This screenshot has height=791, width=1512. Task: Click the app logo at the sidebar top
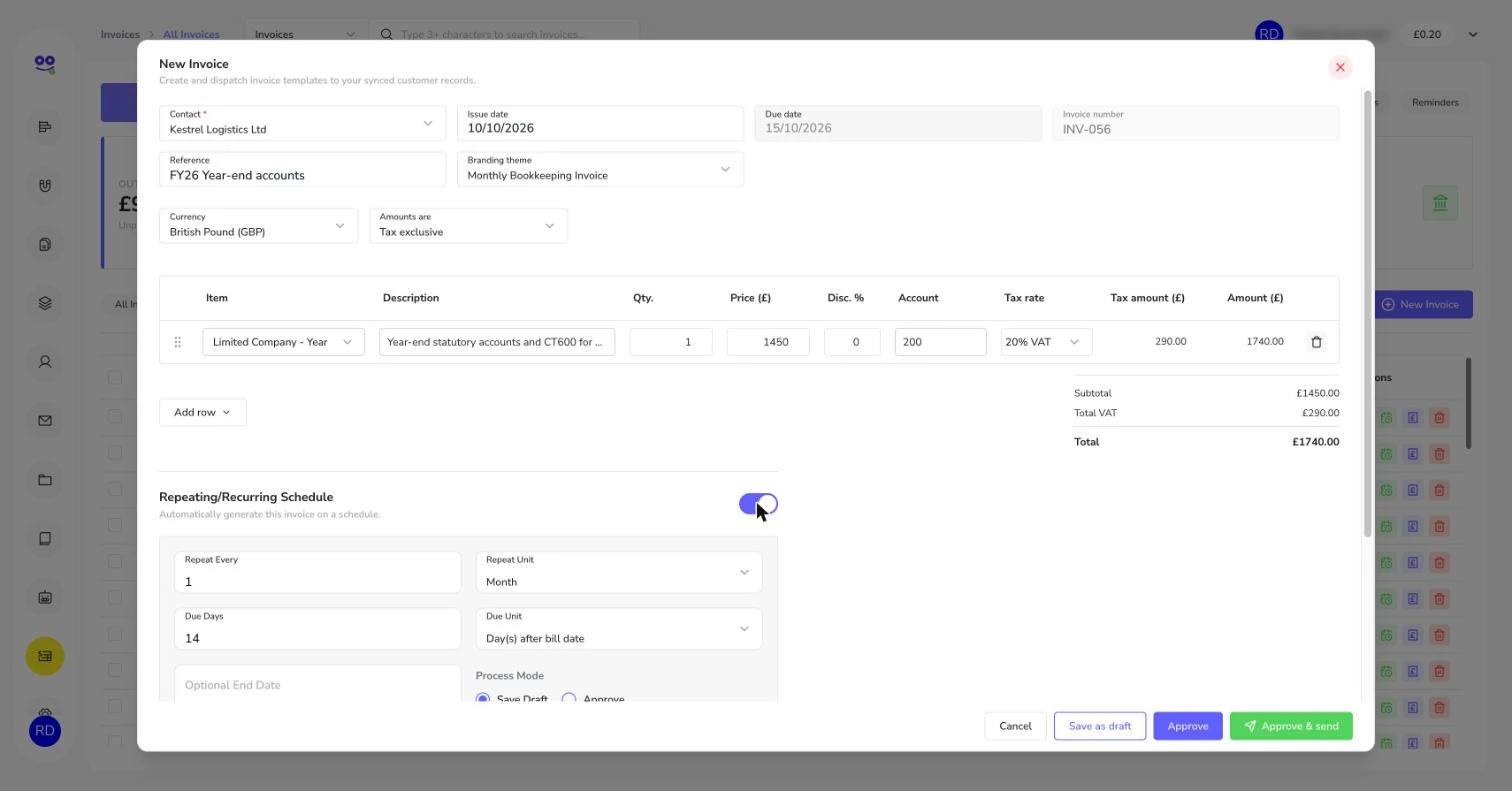tap(45, 64)
